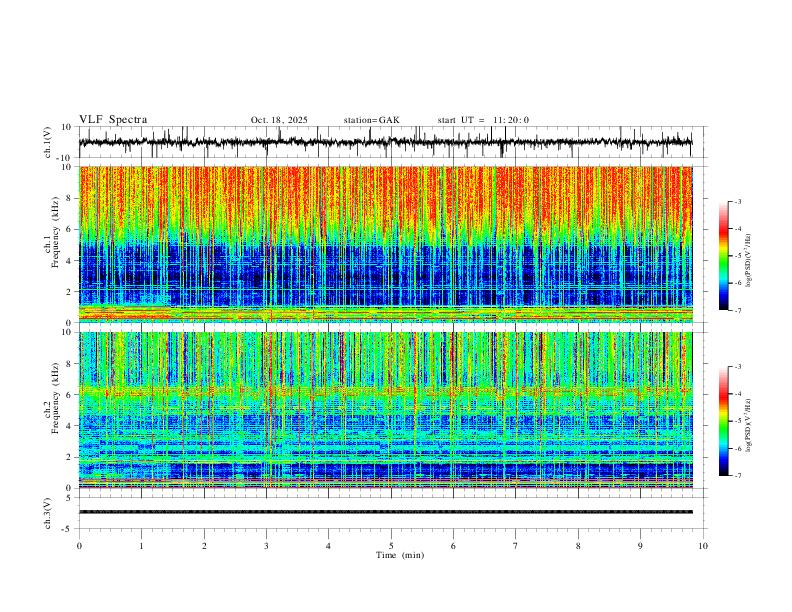This screenshot has width=792, height=612.
Task: Click the log(PSD) label beside ch.1 color bar
Action: [748, 260]
